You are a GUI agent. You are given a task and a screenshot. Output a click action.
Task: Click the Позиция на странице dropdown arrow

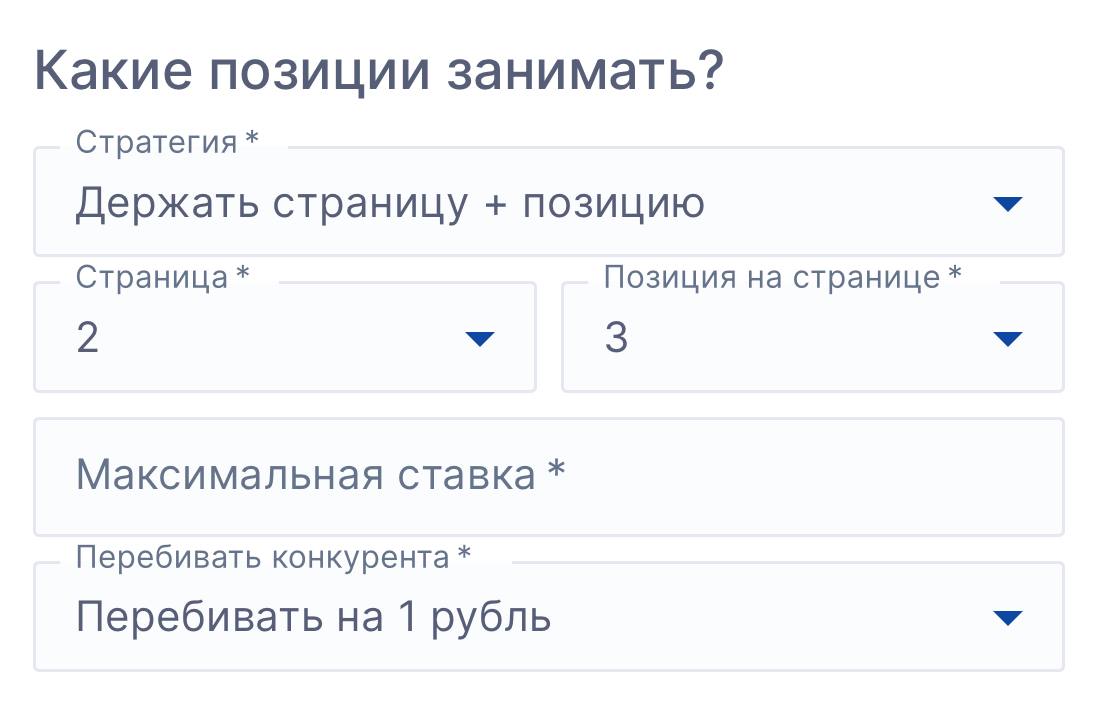(1007, 339)
